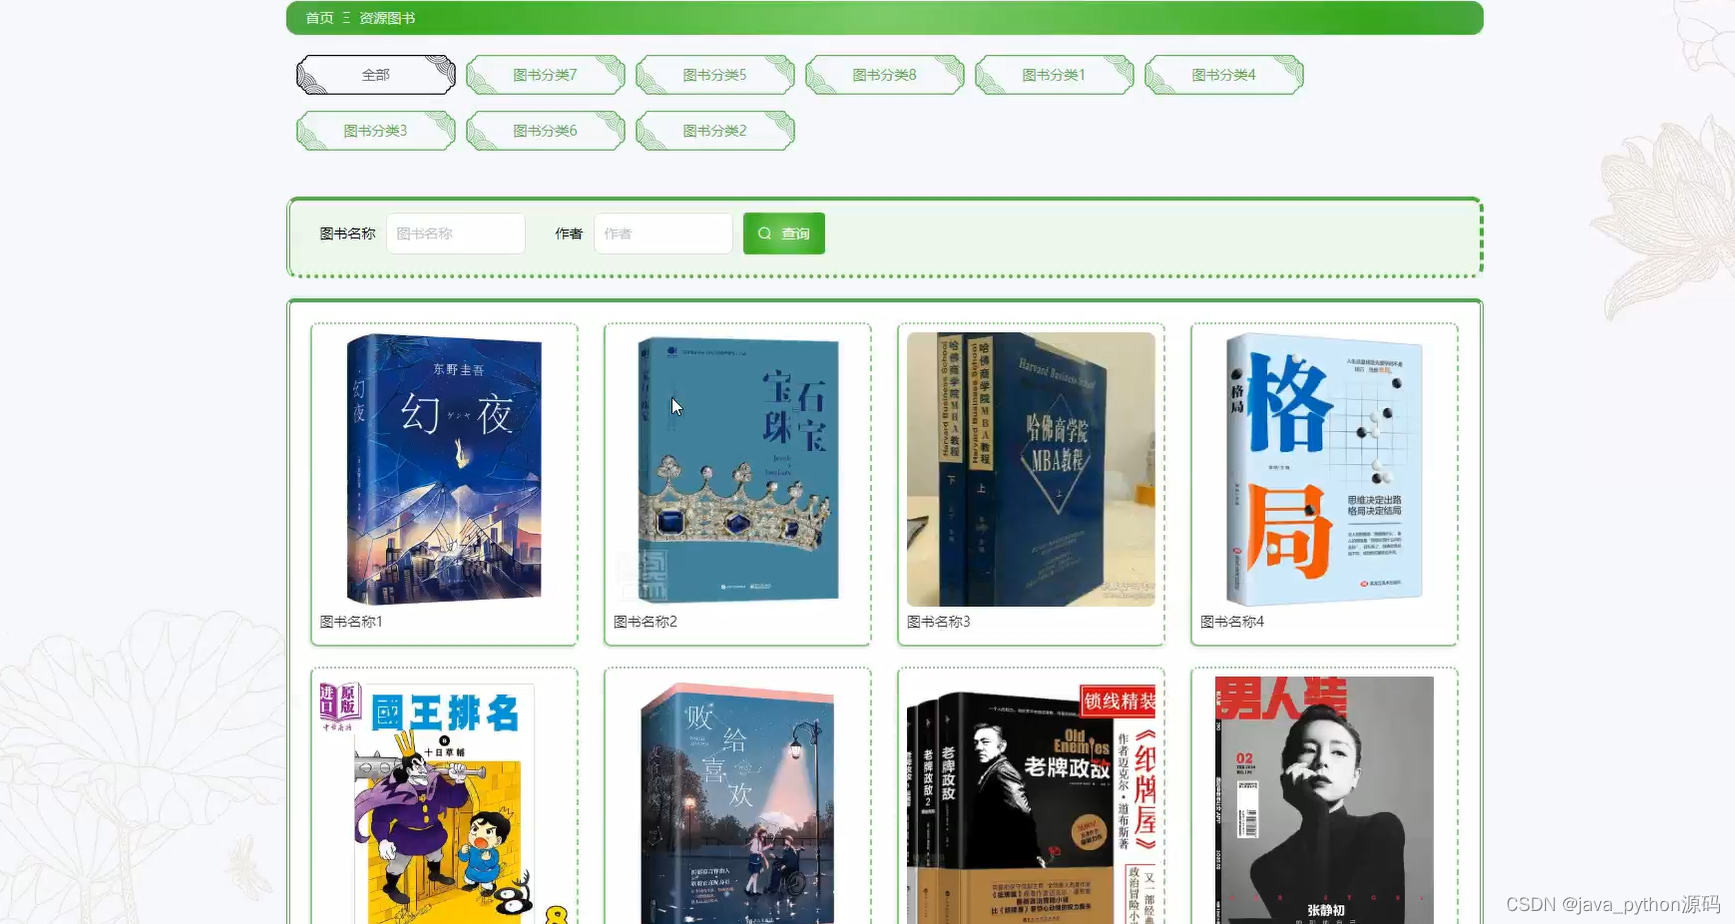Open the 幻夜 book cover
The height and width of the screenshot is (924, 1735).
coord(444,469)
